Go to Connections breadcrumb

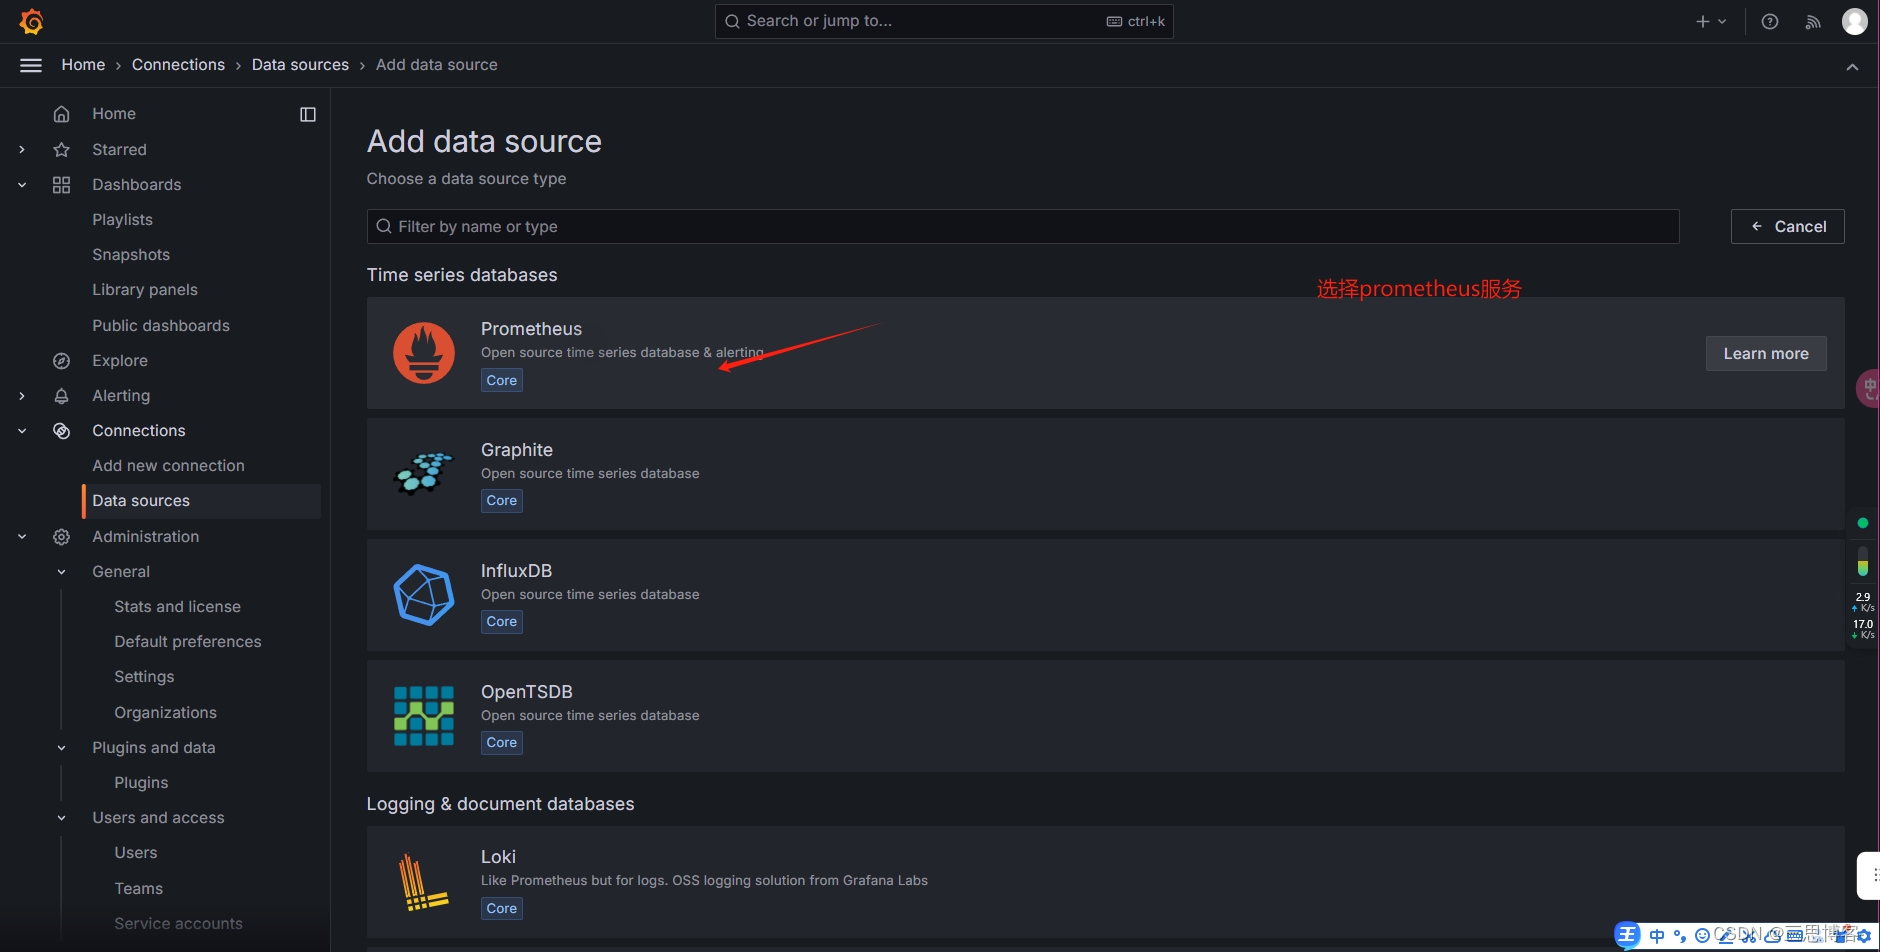178,65
